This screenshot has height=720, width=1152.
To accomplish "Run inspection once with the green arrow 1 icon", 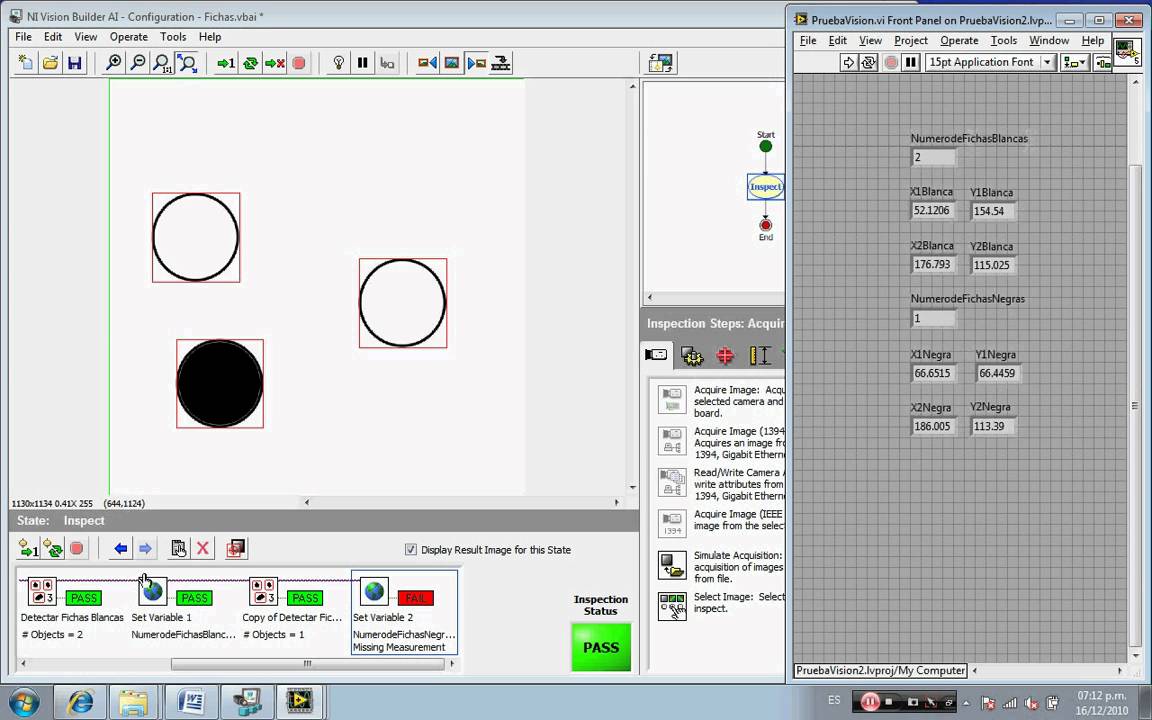I will click(x=226, y=63).
